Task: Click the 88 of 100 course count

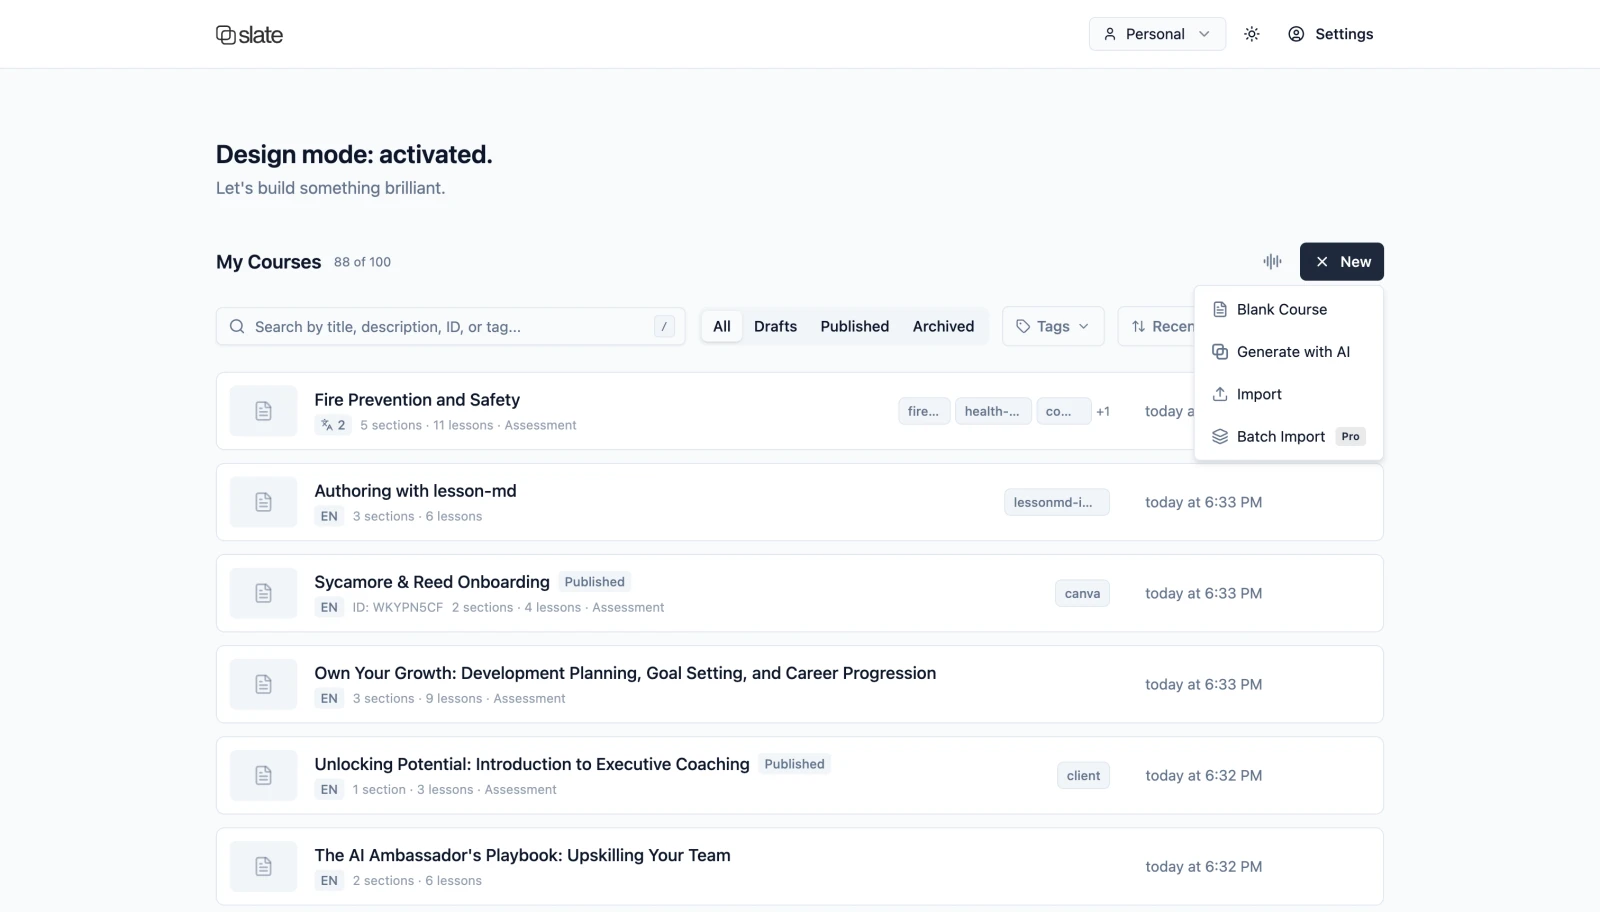Action: click(x=362, y=262)
